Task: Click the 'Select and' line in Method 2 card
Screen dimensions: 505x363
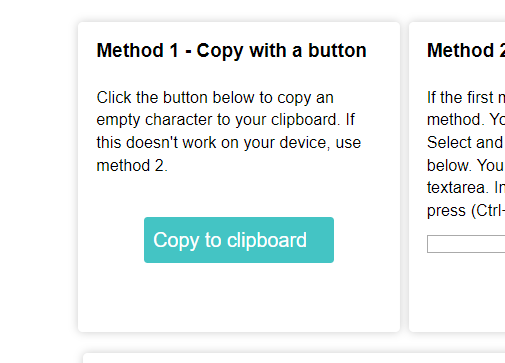Action: tap(465, 143)
